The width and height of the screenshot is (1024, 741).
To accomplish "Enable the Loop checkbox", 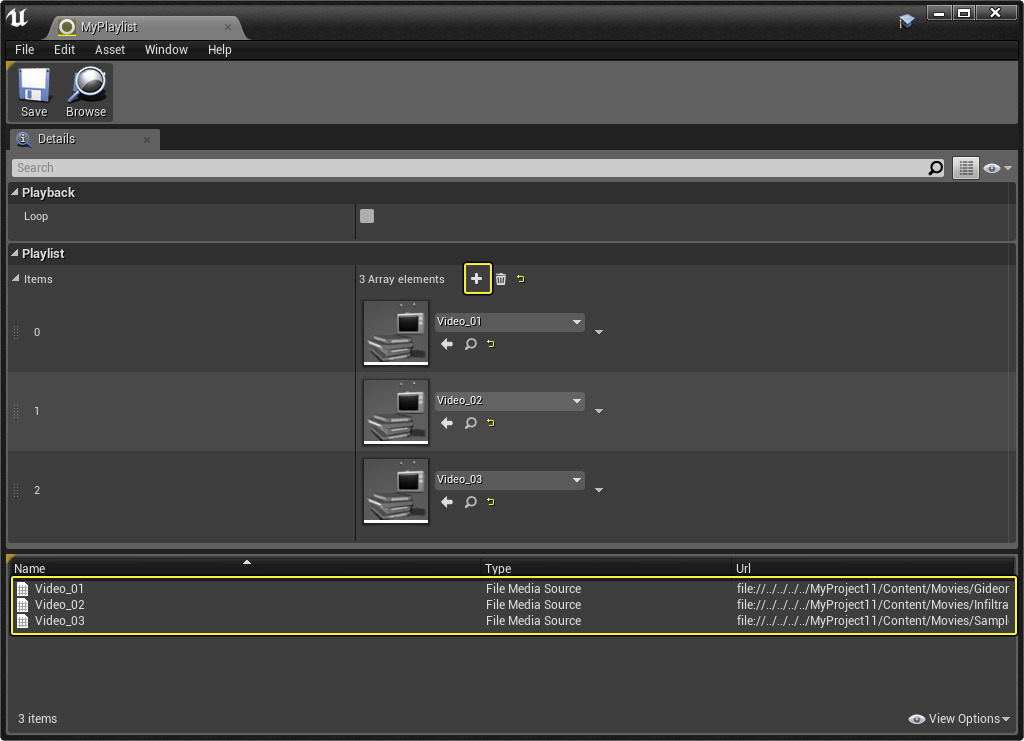I will point(367,216).
